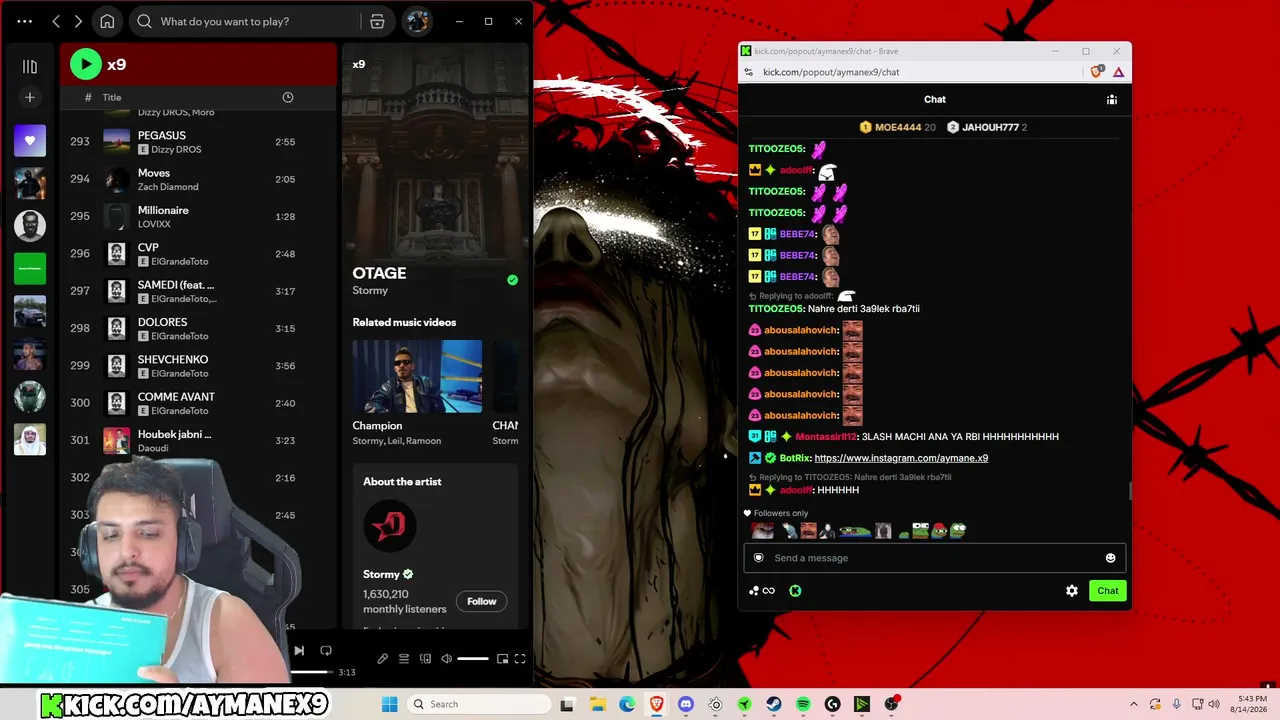This screenshot has height=720, width=1280.
Task: Open Microsoft Edge from the taskbar
Action: tap(627, 704)
